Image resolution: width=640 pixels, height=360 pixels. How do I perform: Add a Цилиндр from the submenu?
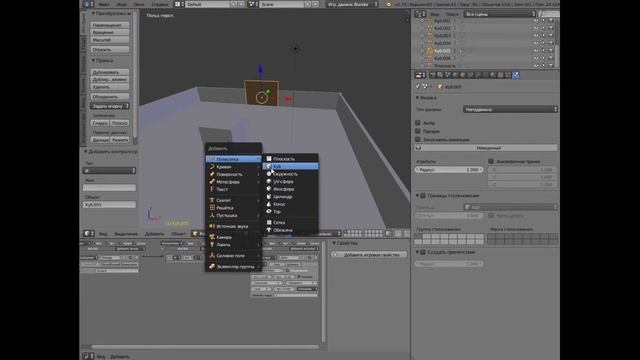point(290,197)
